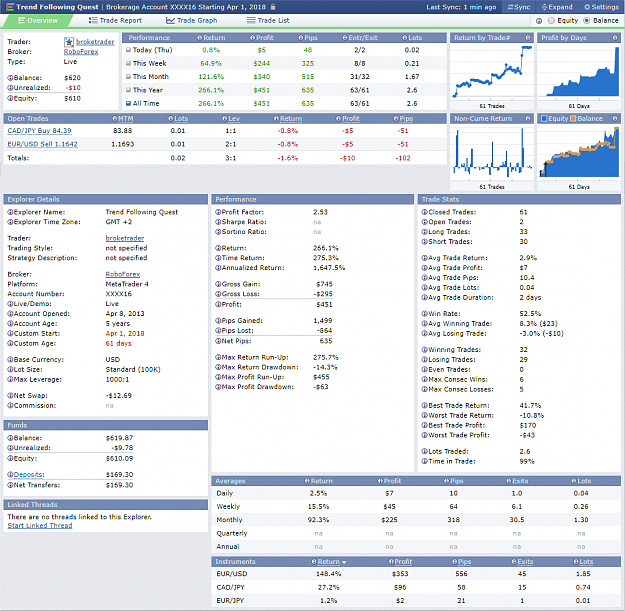Click info icon beside Annualized Return
625x611 pixels.
[x=218, y=268]
